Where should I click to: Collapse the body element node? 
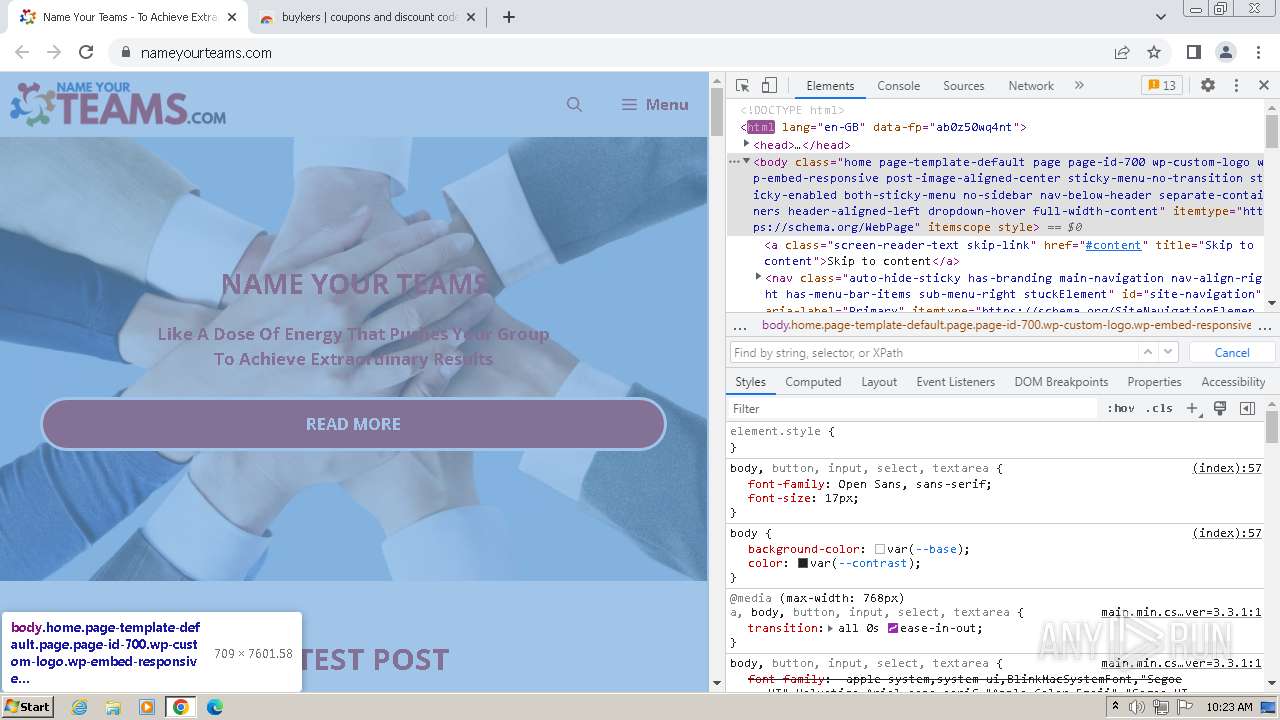746,161
